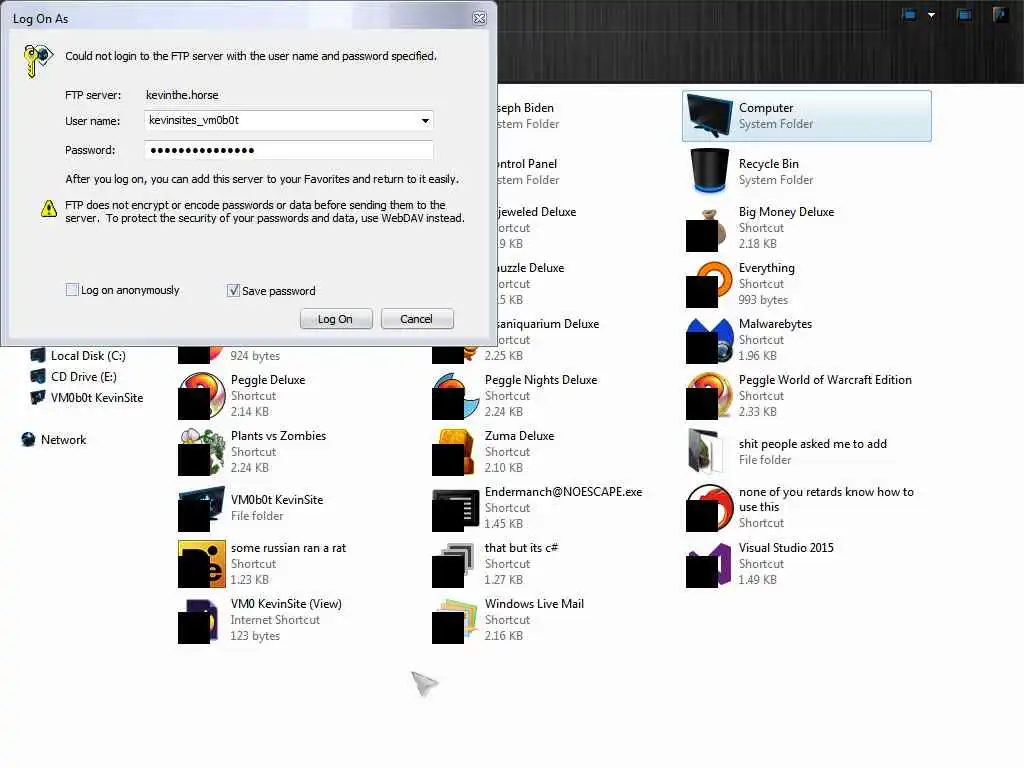Launch the Everything search shortcut

pyautogui.click(x=709, y=284)
